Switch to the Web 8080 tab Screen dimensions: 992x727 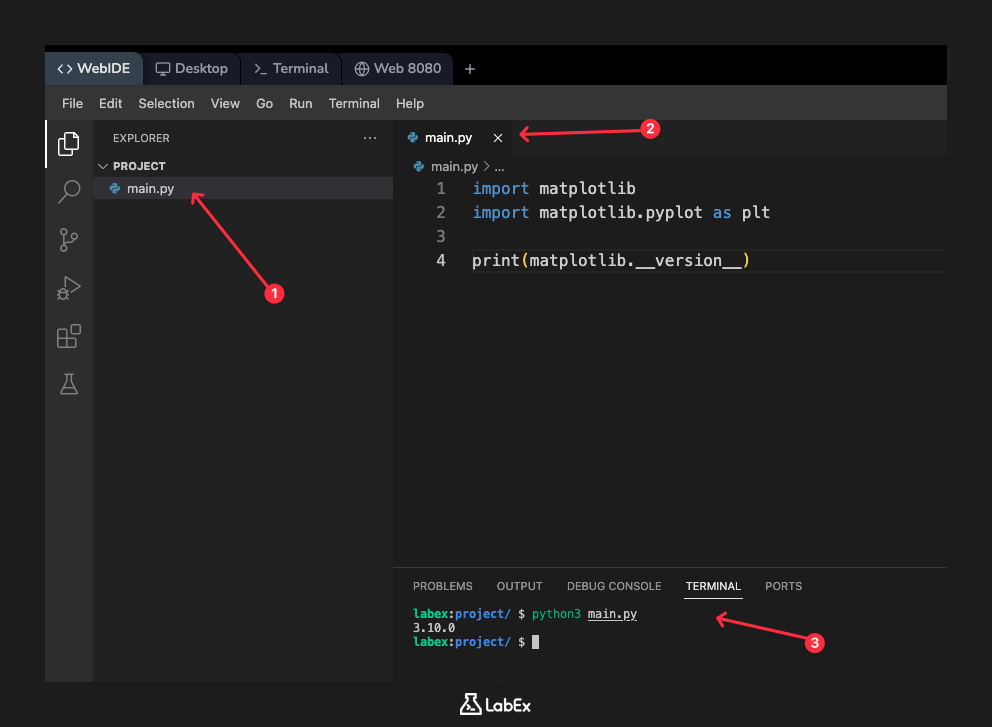(398, 69)
